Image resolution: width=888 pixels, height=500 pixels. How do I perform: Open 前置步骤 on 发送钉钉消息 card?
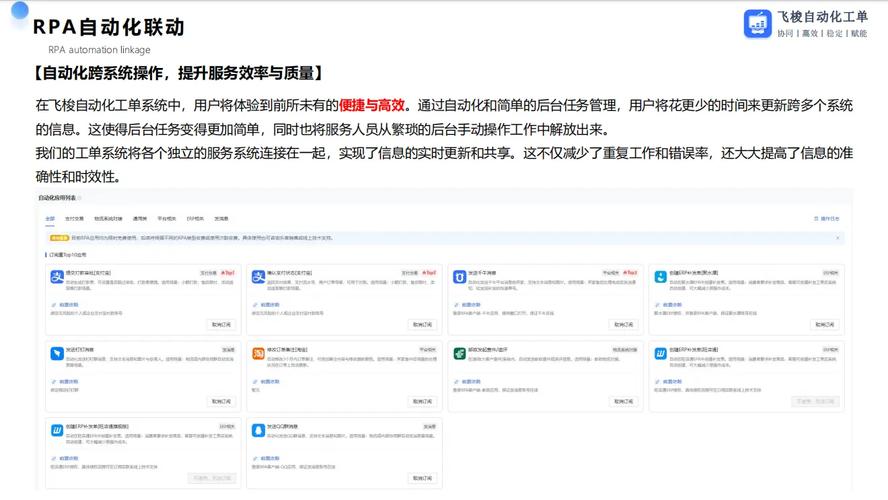pyautogui.click(x=69, y=382)
